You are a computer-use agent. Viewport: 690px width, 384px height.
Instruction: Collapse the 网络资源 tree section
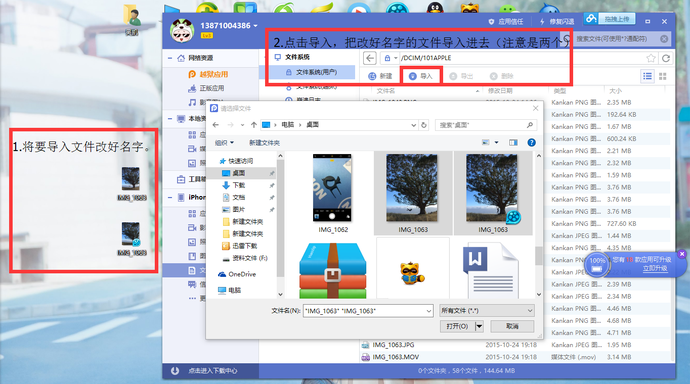[170, 58]
